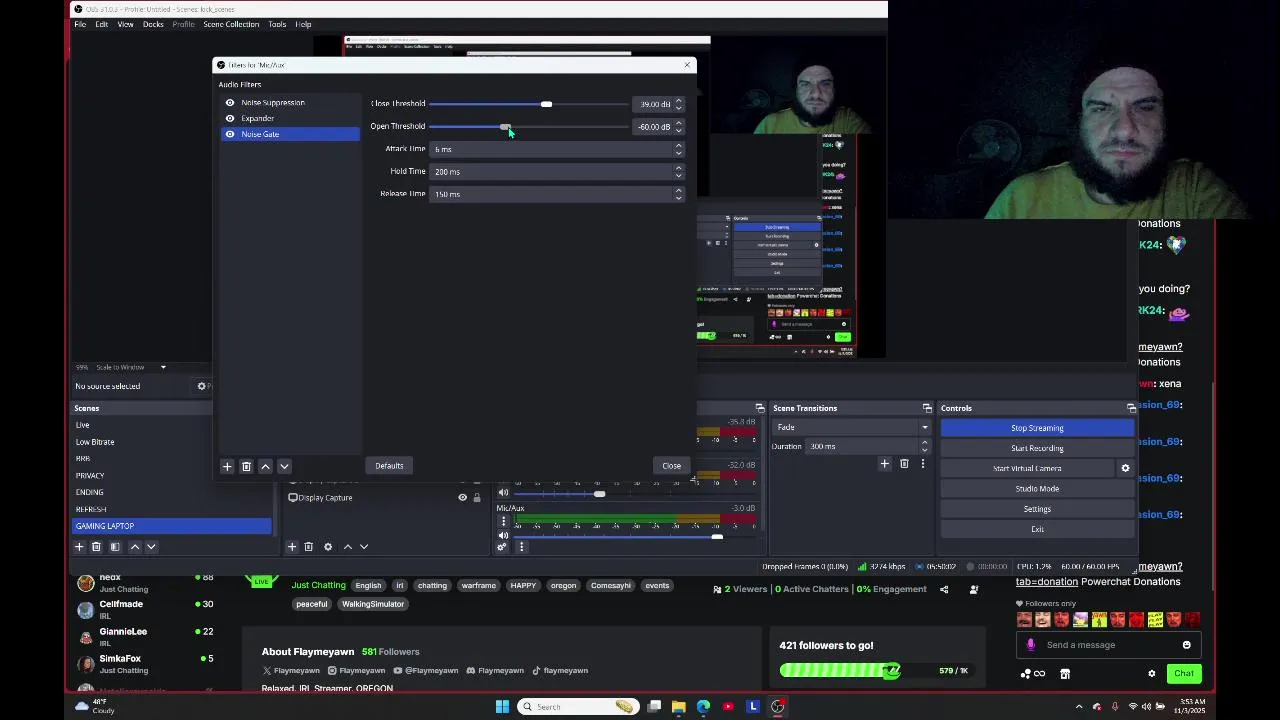The image size is (1280, 720).
Task: Open the Edit menu in OBS
Action: coord(101,24)
